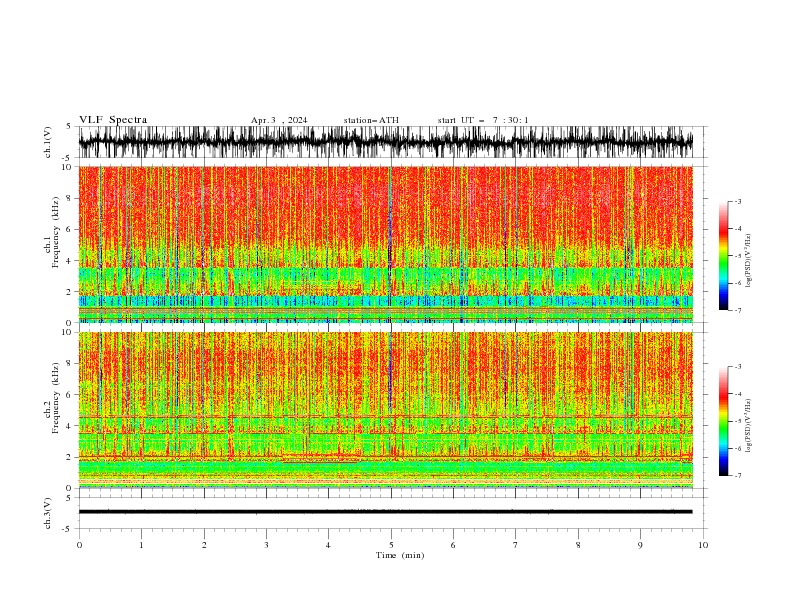Viewport: 792px width, 612px height.
Task: Select the ch.1 voltage waveform plot
Action: (x=386, y=142)
